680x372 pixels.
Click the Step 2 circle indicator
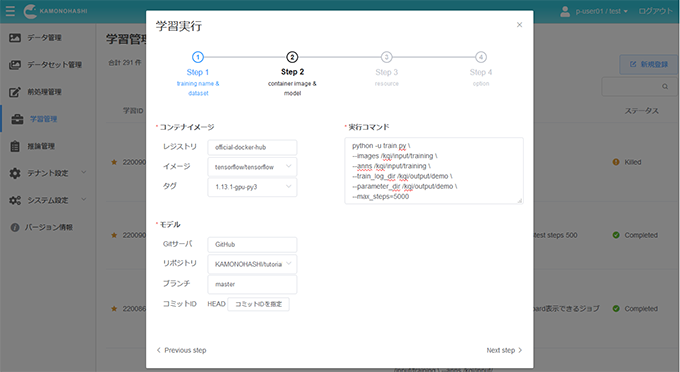[x=292, y=57]
